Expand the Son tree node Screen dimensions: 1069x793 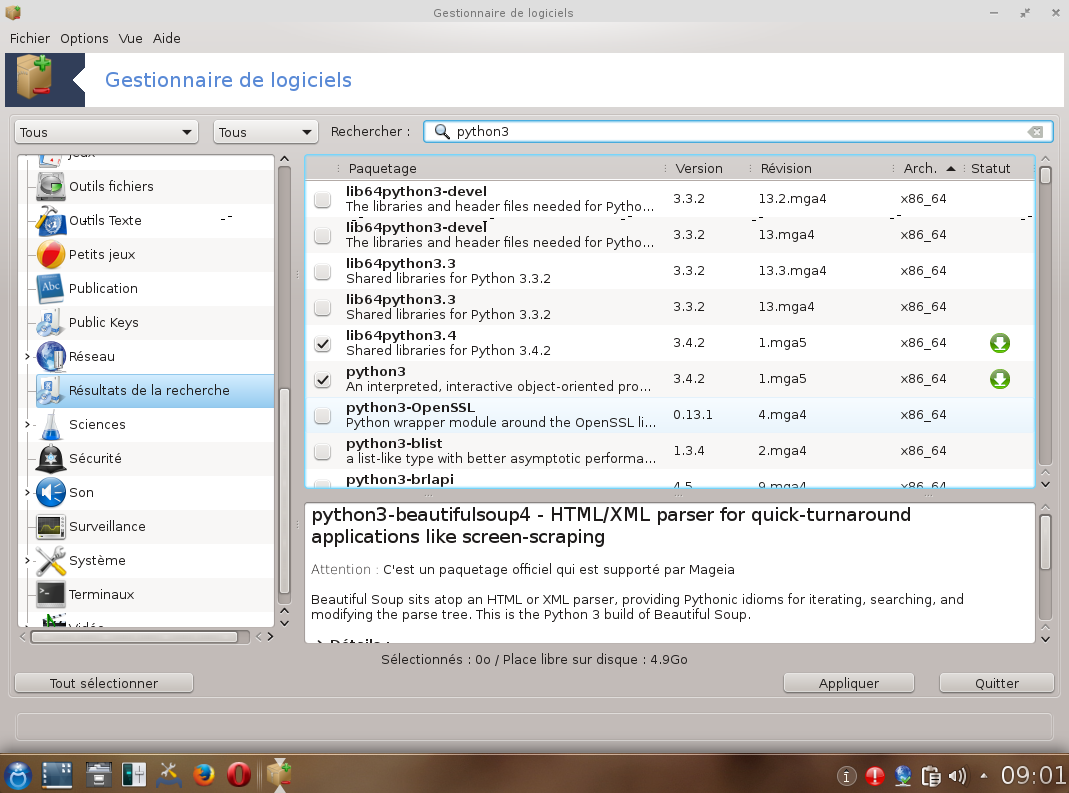click(x=27, y=492)
